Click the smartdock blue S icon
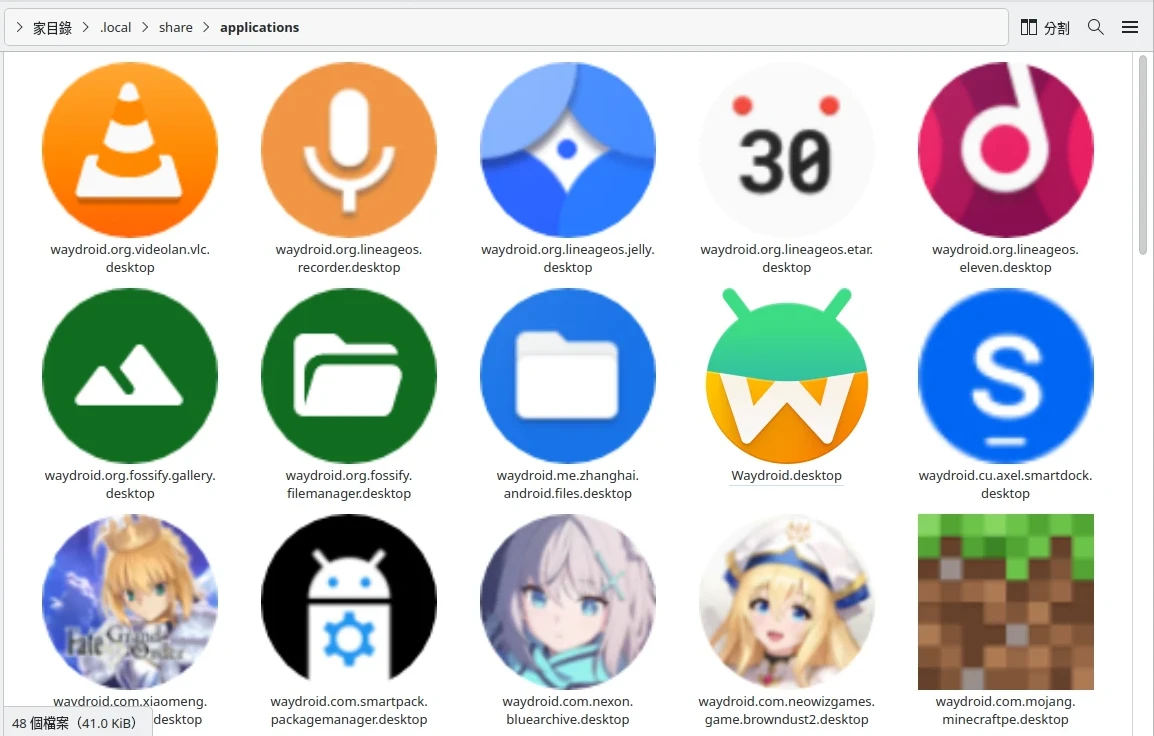The width and height of the screenshot is (1154, 736). tap(1005, 376)
